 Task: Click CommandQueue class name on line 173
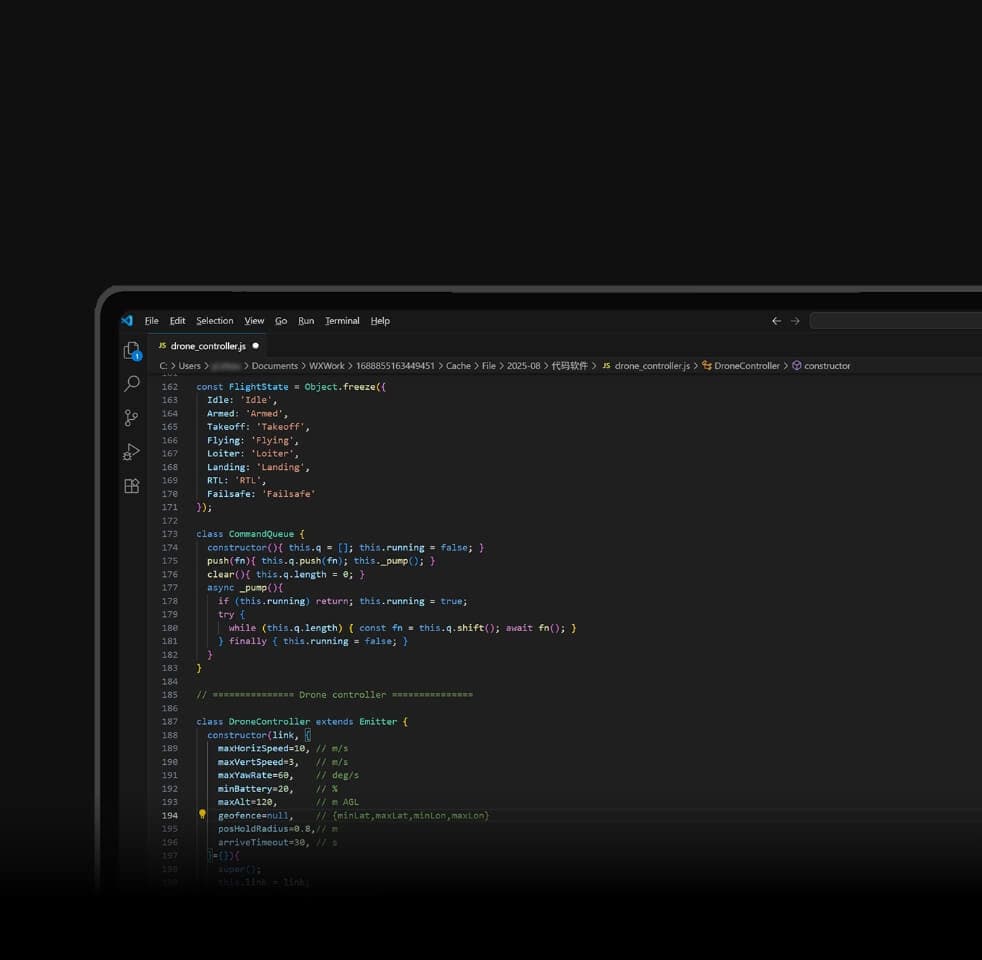click(261, 534)
